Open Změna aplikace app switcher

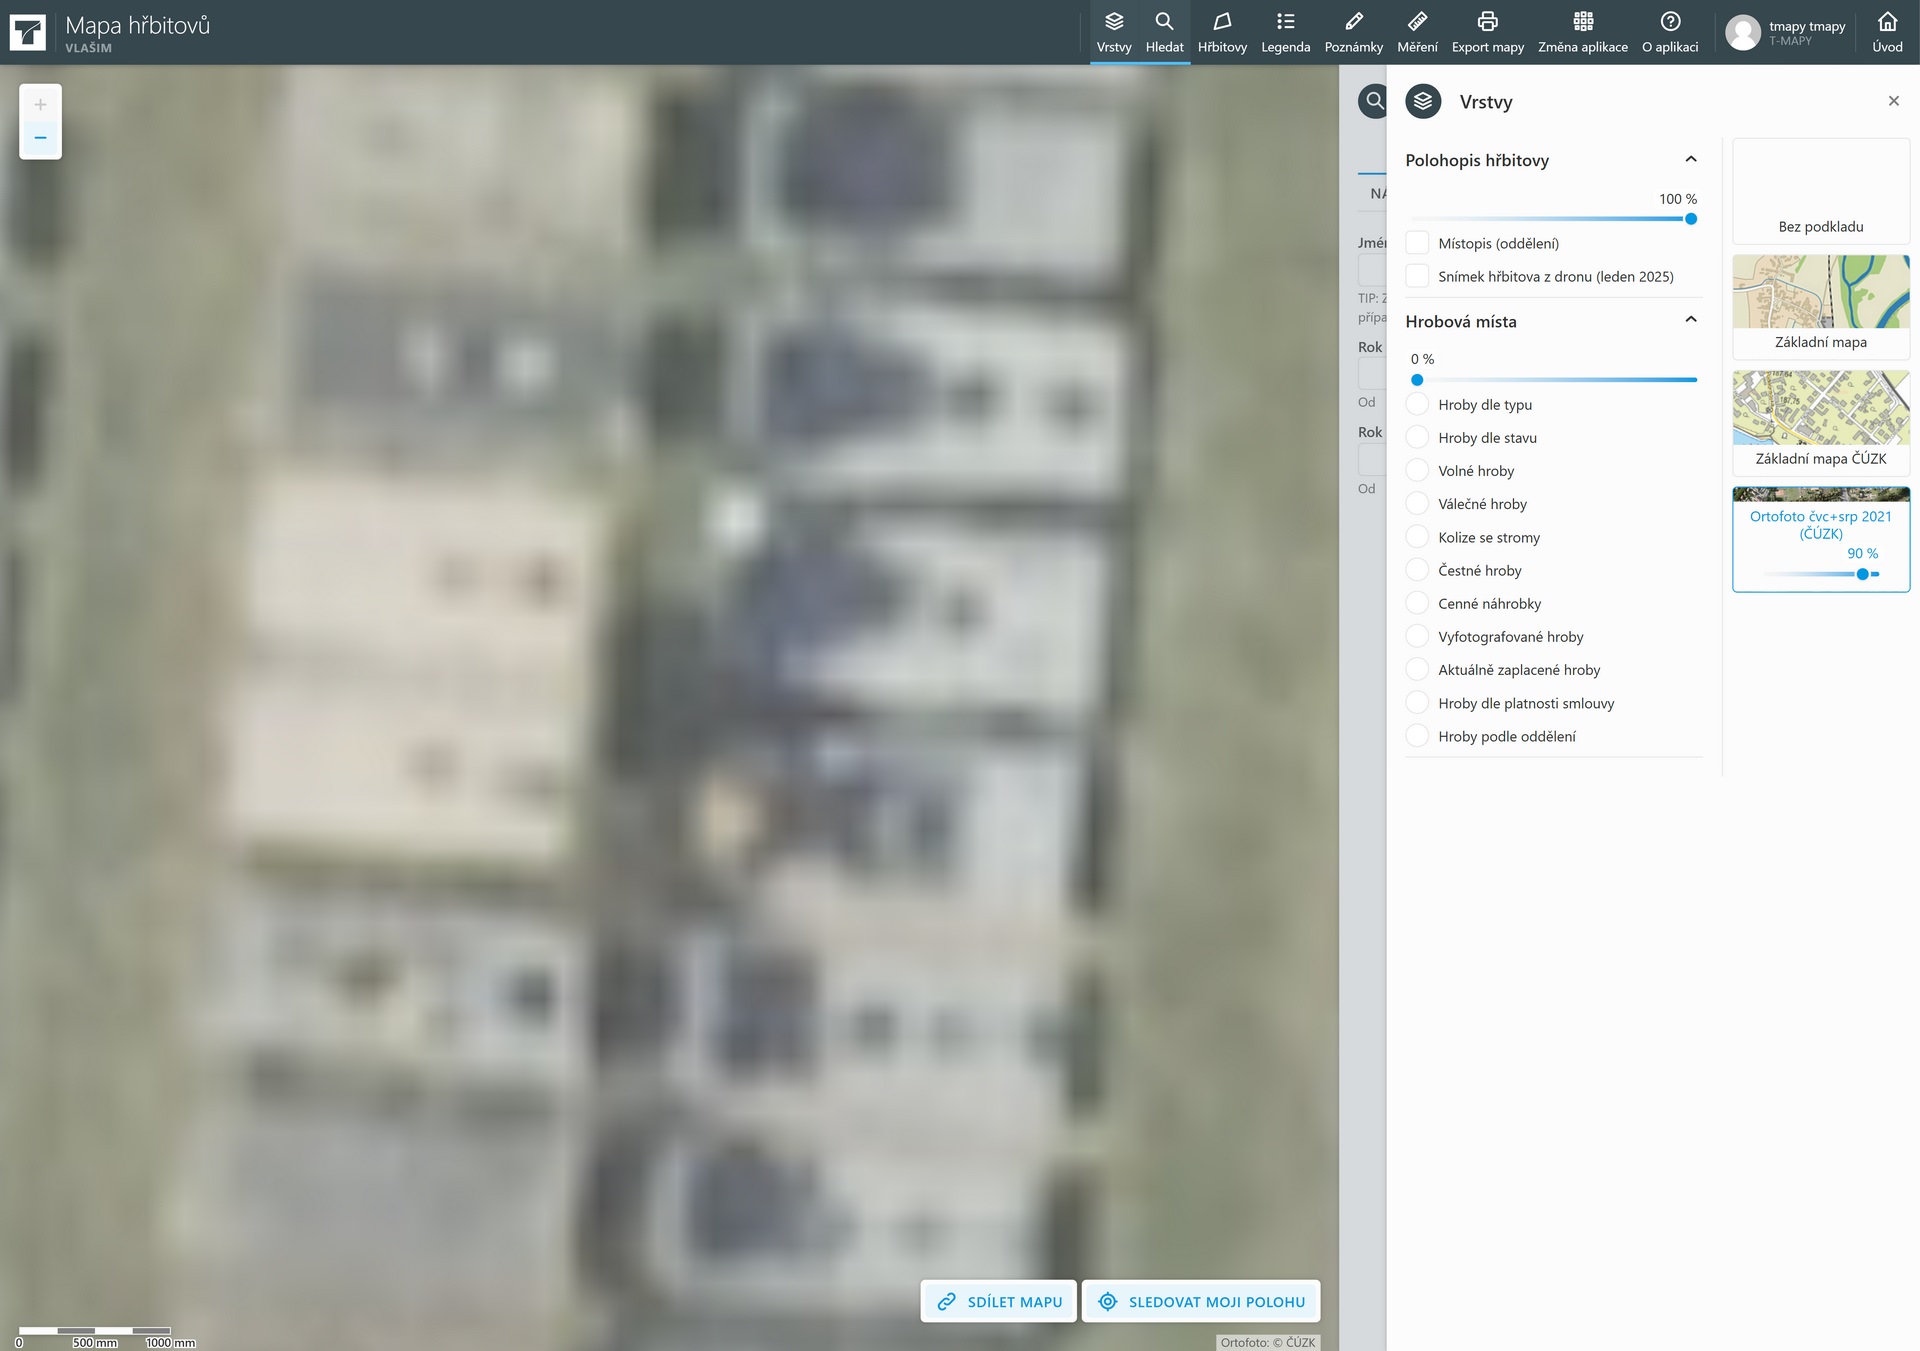pos(1582,32)
